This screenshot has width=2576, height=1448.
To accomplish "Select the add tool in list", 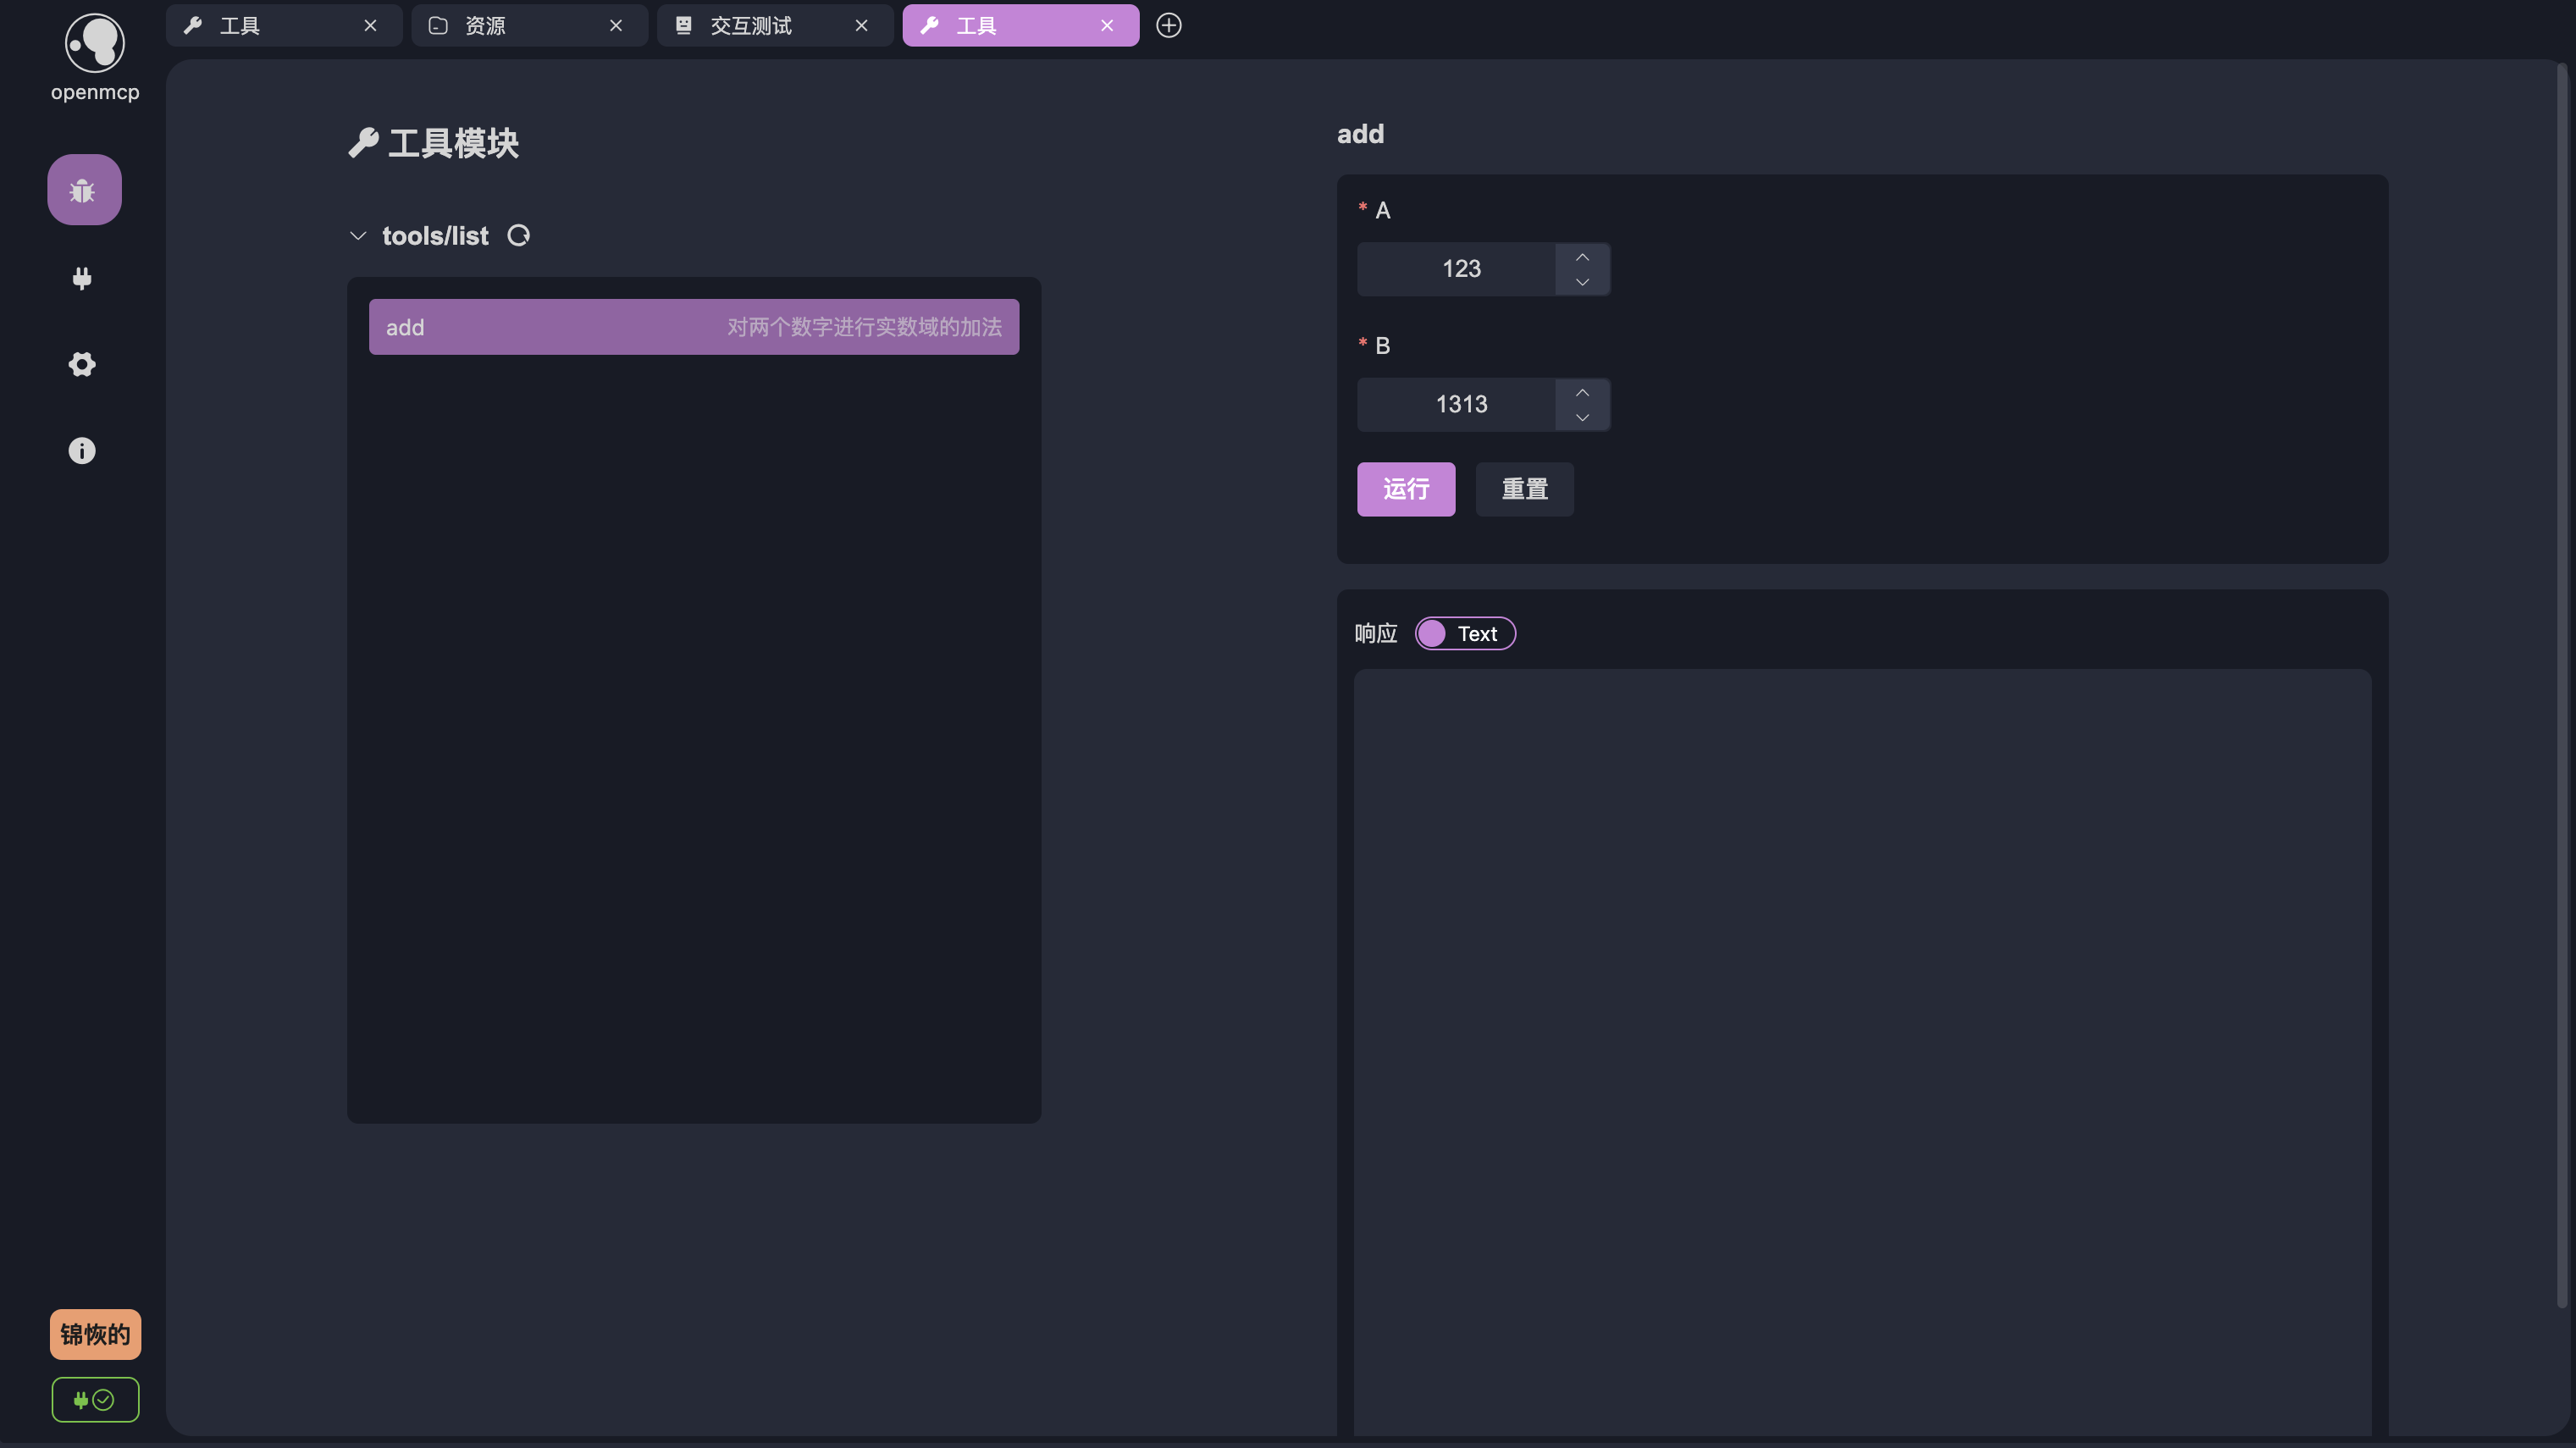I will click(693, 327).
